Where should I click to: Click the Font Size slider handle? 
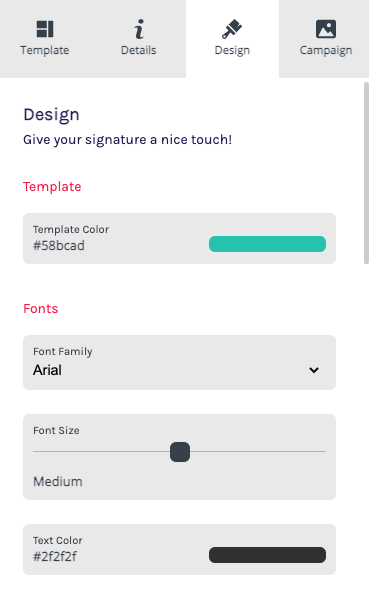(x=180, y=452)
